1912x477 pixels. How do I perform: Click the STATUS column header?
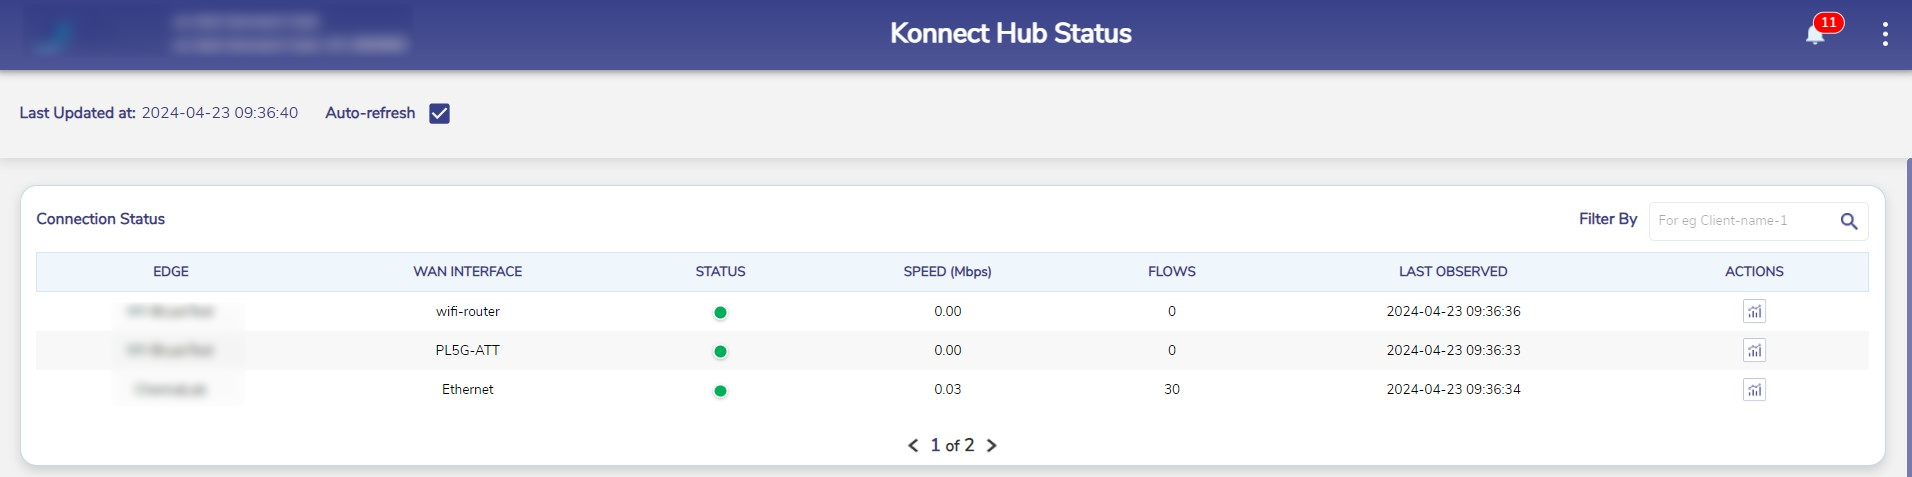(720, 272)
